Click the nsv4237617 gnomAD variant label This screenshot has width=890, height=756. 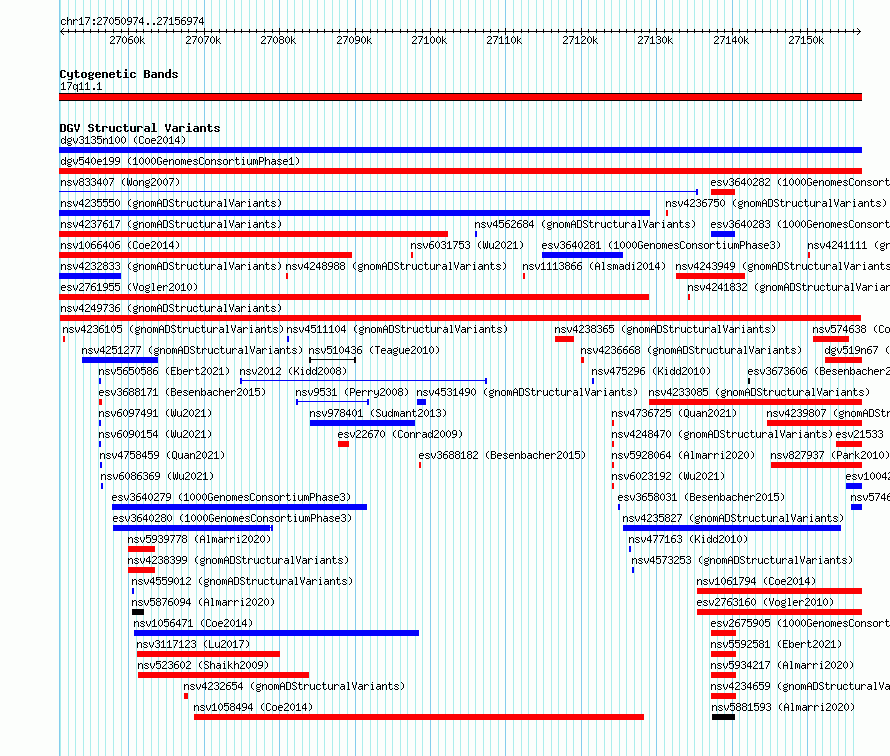pos(171,224)
